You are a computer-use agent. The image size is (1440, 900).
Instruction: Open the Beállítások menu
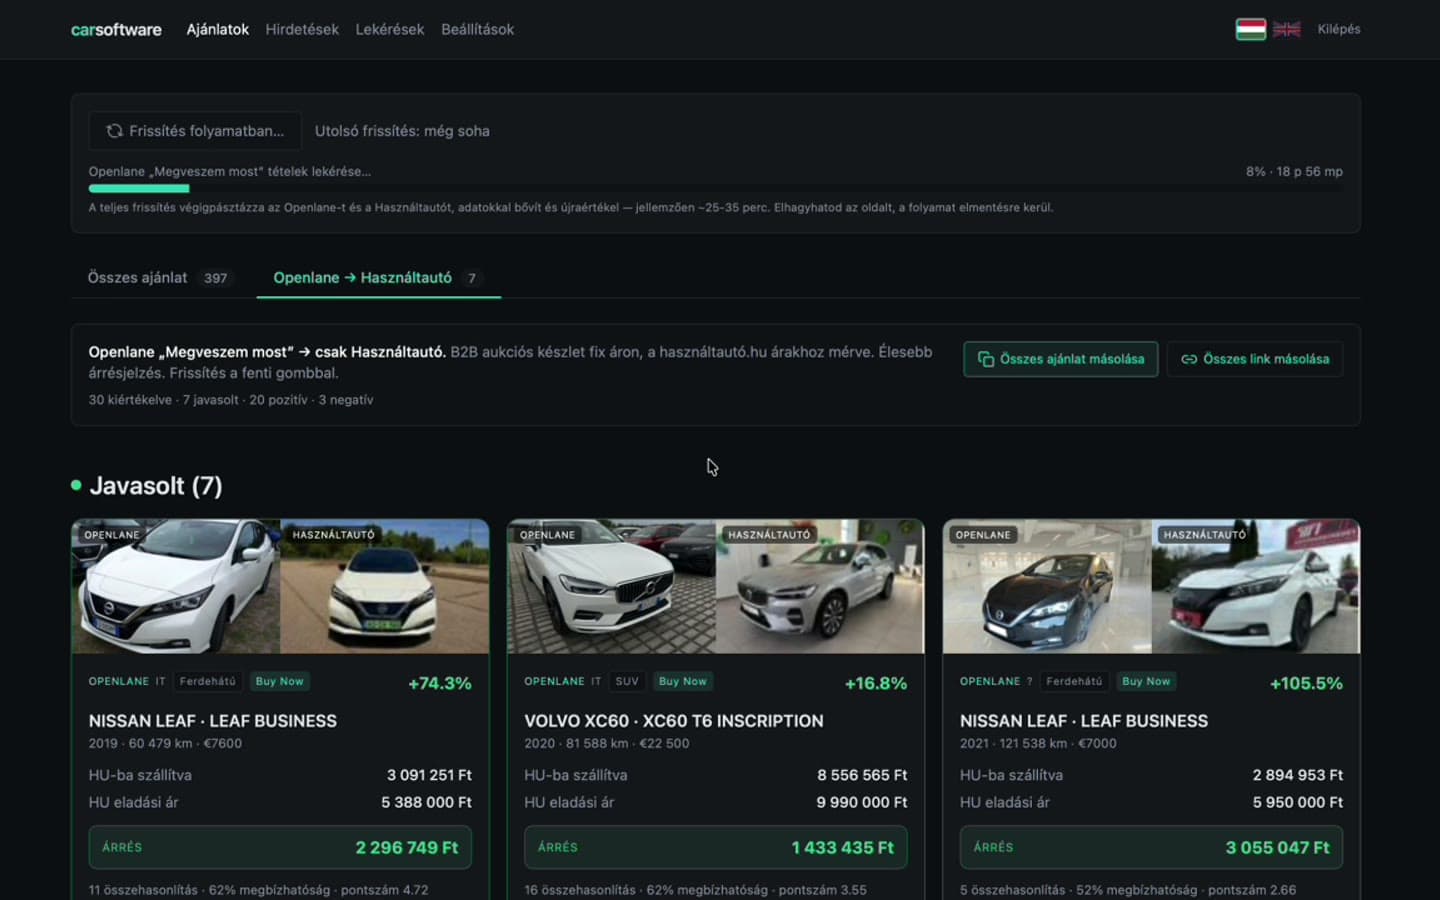click(x=478, y=29)
